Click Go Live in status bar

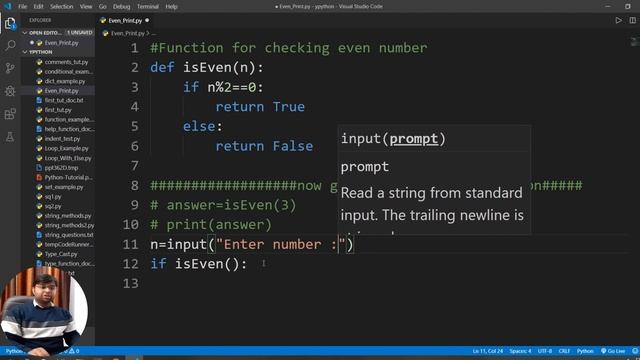coord(613,351)
